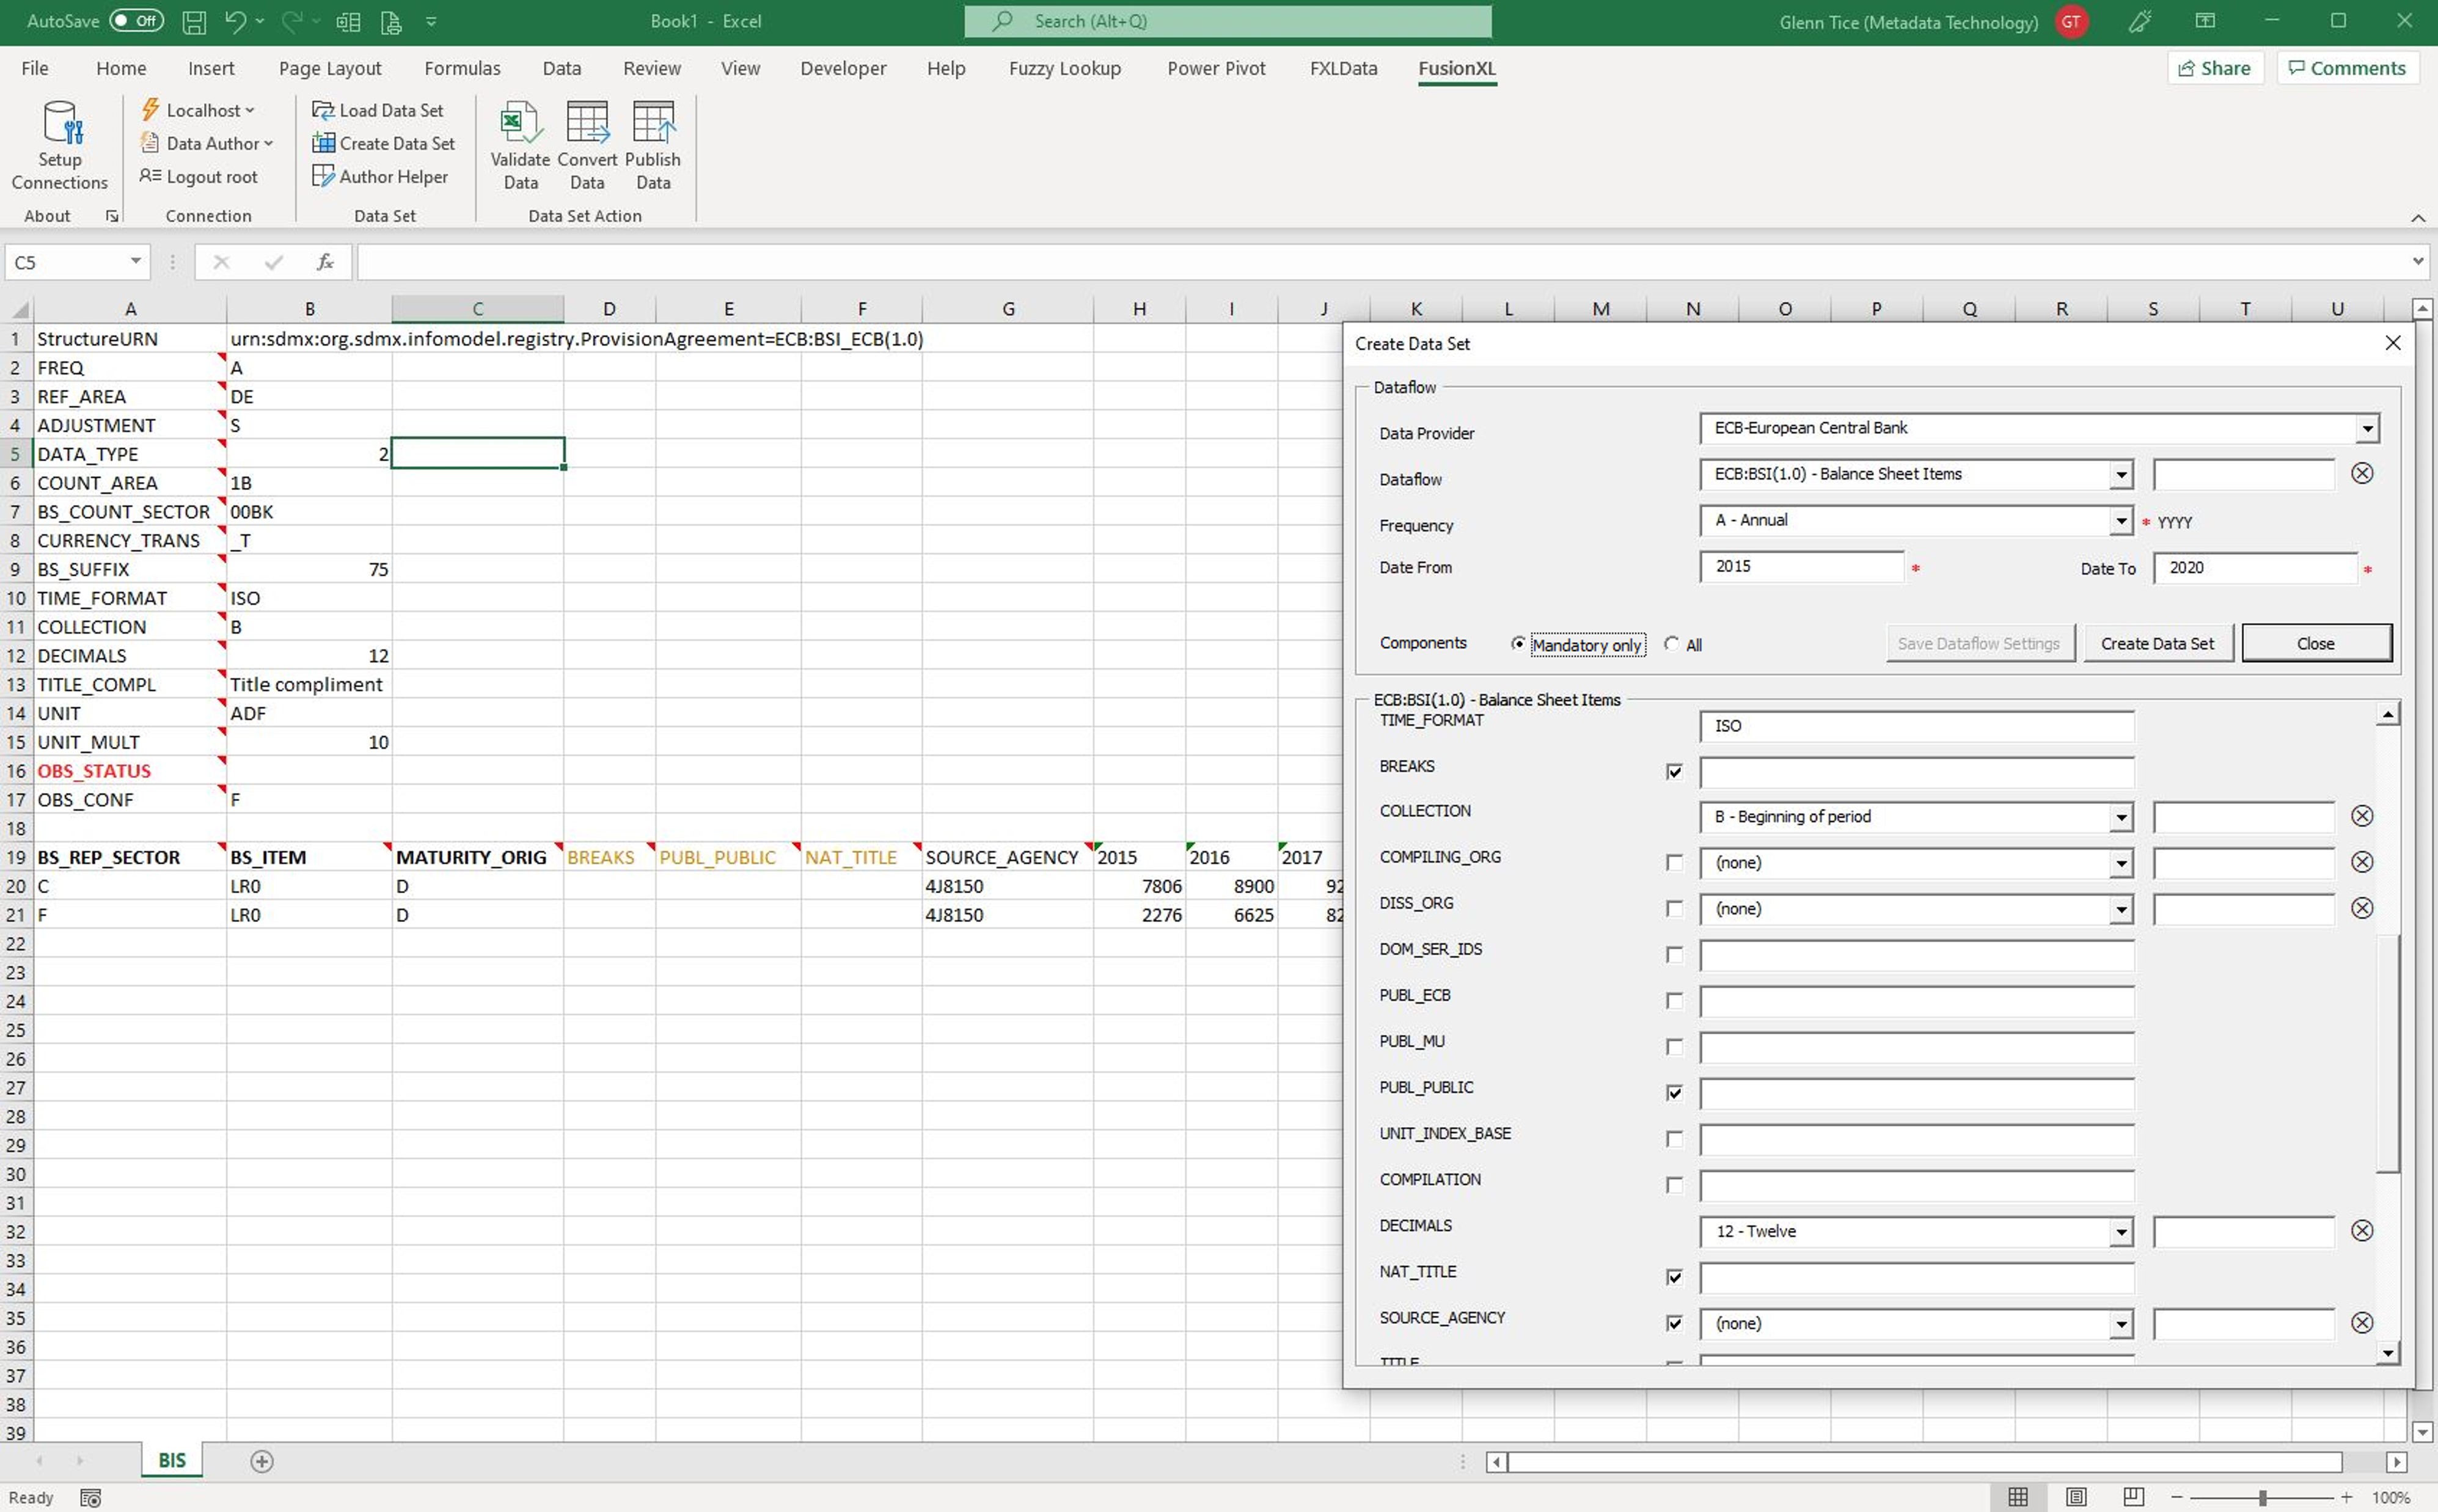
Task: Clear the Dataflow filter with X icon
Action: pyautogui.click(x=2361, y=474)
